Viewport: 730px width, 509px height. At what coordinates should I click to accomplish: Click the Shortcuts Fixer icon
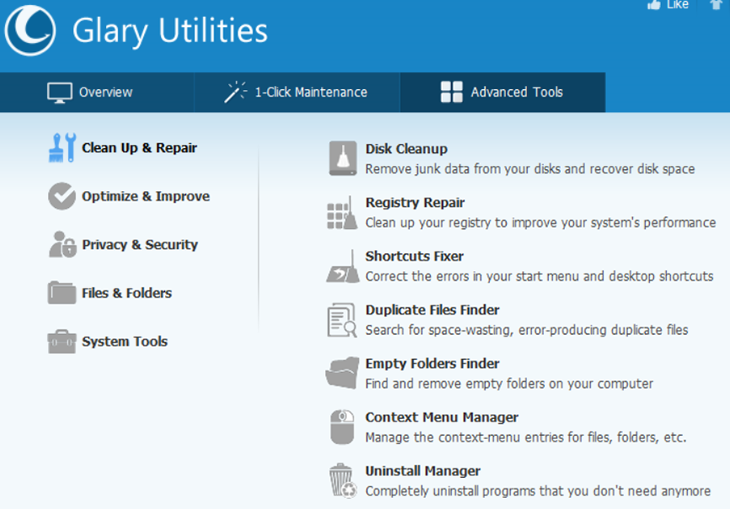click(343, 266)
